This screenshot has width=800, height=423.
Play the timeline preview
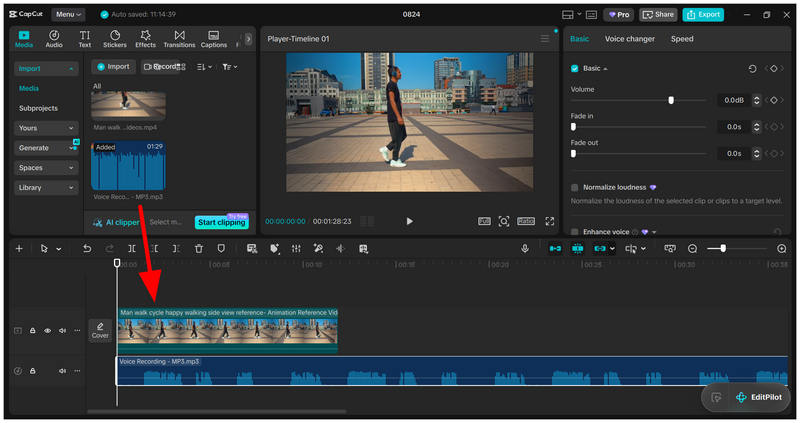coord(409,221)
